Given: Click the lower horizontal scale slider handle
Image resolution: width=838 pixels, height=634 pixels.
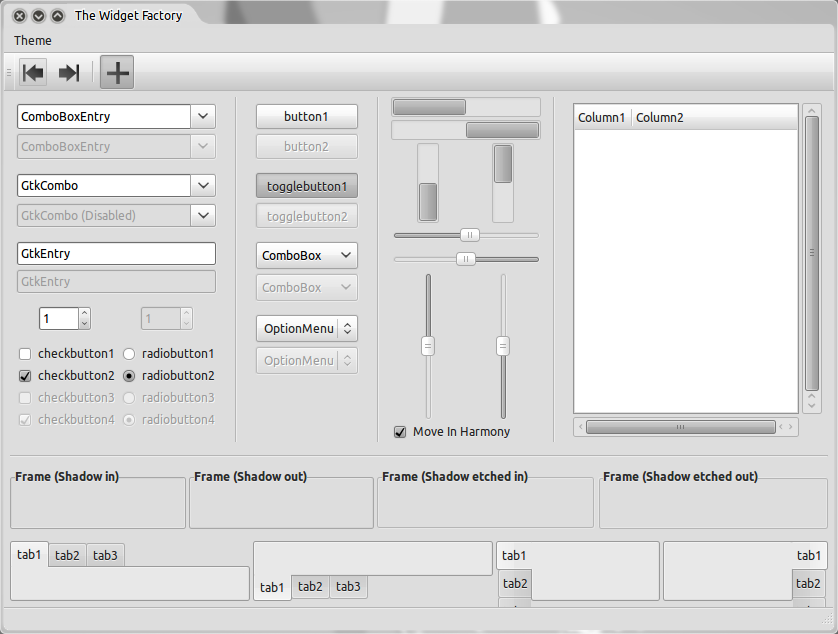Looking at the screenshot, I should coord(465,259).
